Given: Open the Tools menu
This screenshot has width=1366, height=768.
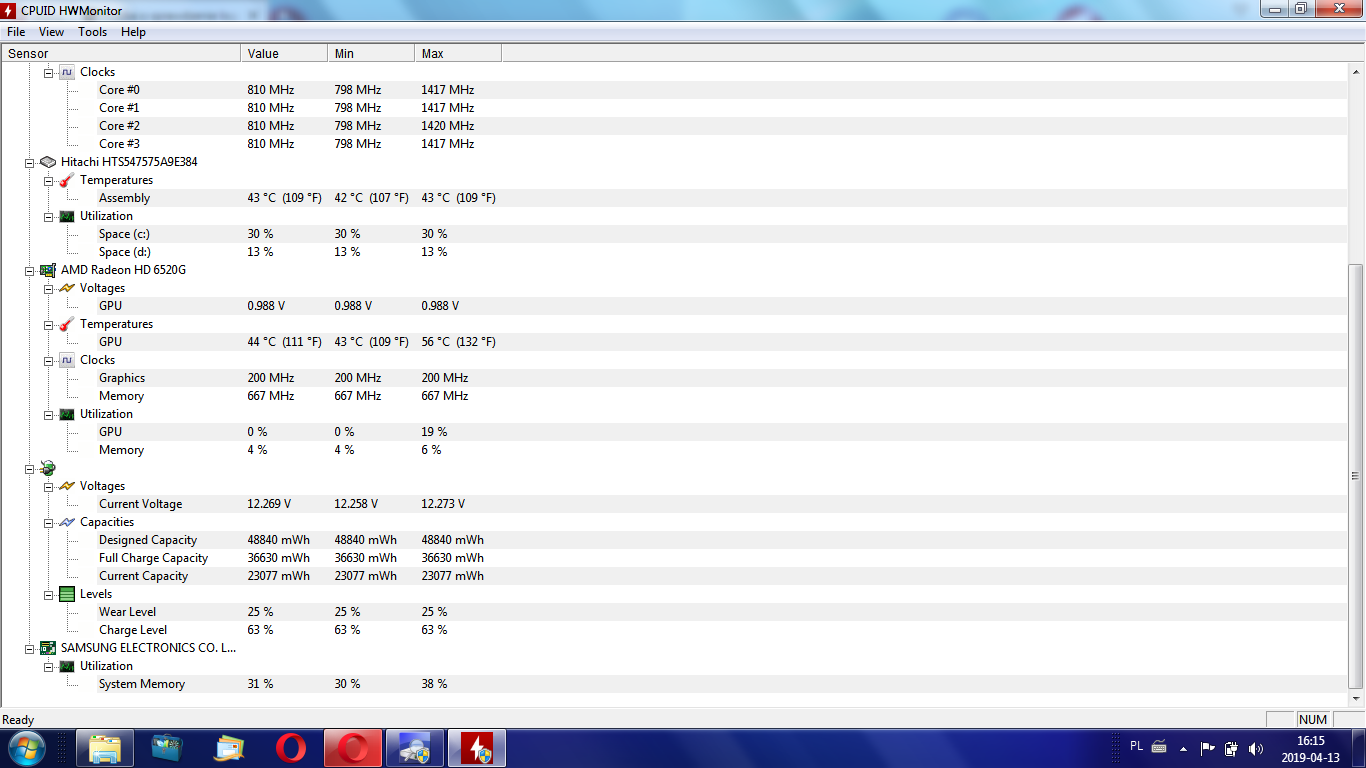Looking at the screenshot, I should (x=92, y=32).
